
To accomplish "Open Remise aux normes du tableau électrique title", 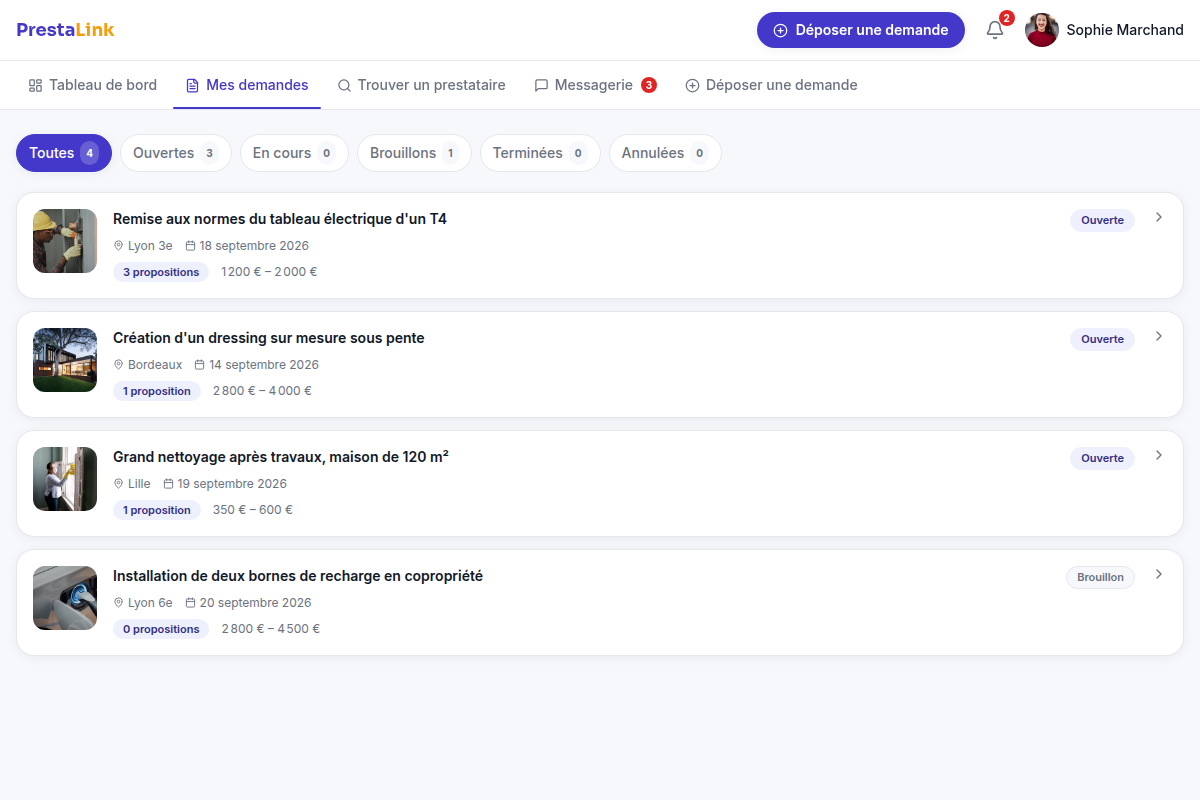I will pos(280,219).
